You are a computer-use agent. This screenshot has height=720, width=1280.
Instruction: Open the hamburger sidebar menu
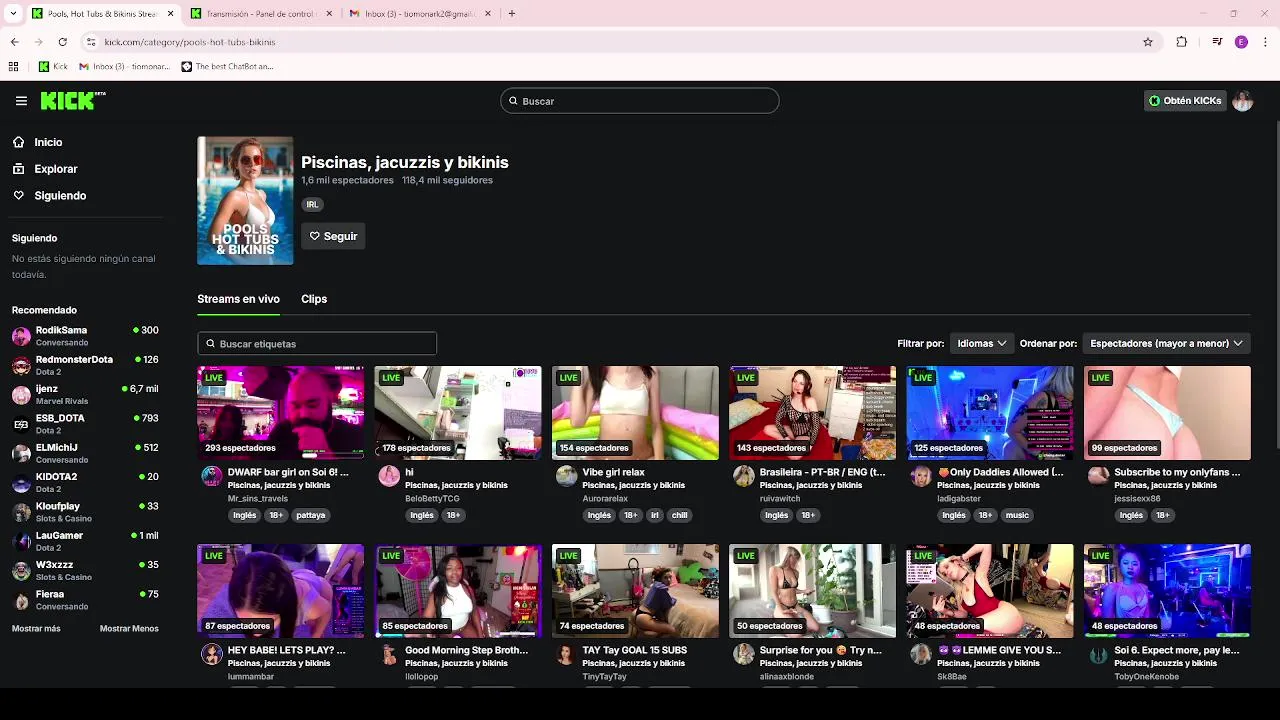point(21,101)
